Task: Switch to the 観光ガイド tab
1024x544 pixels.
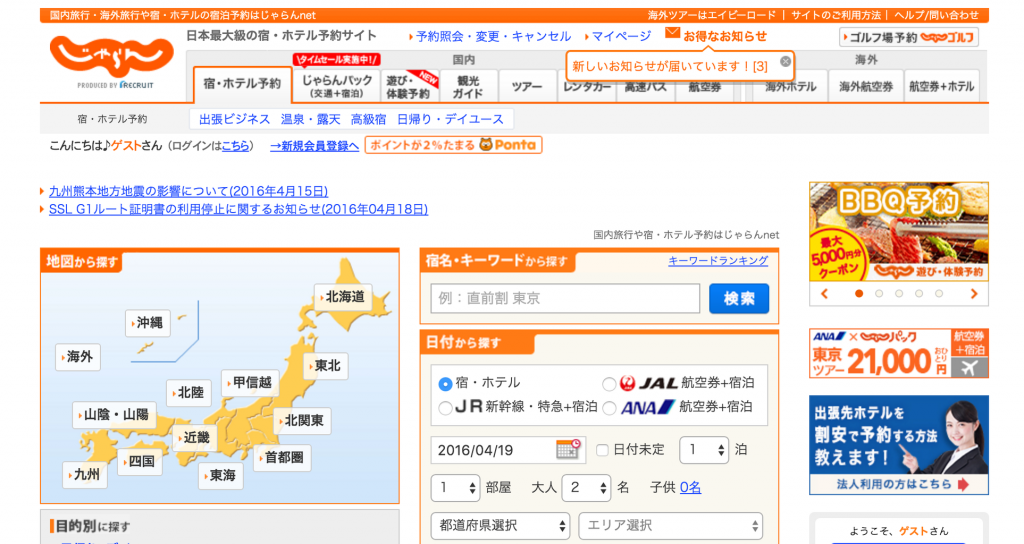Action: point(468,86)
